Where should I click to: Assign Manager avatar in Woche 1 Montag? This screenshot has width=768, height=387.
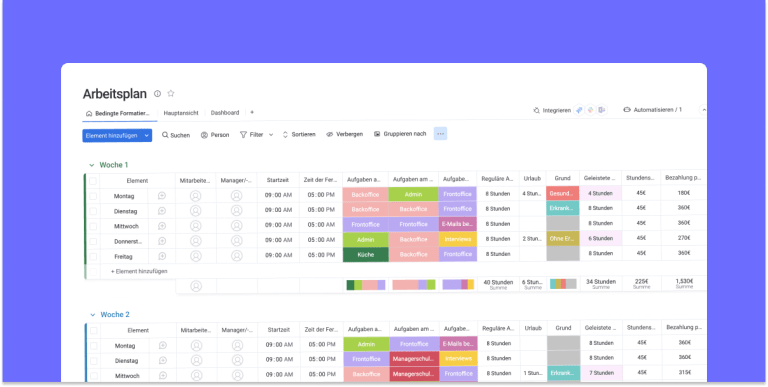237,196
